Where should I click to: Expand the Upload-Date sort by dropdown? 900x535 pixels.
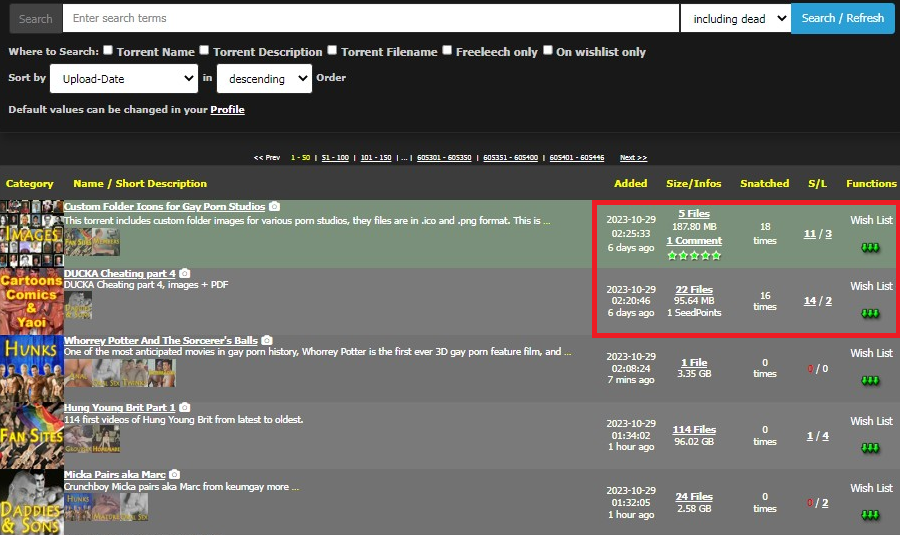click(x=124, y=78)
